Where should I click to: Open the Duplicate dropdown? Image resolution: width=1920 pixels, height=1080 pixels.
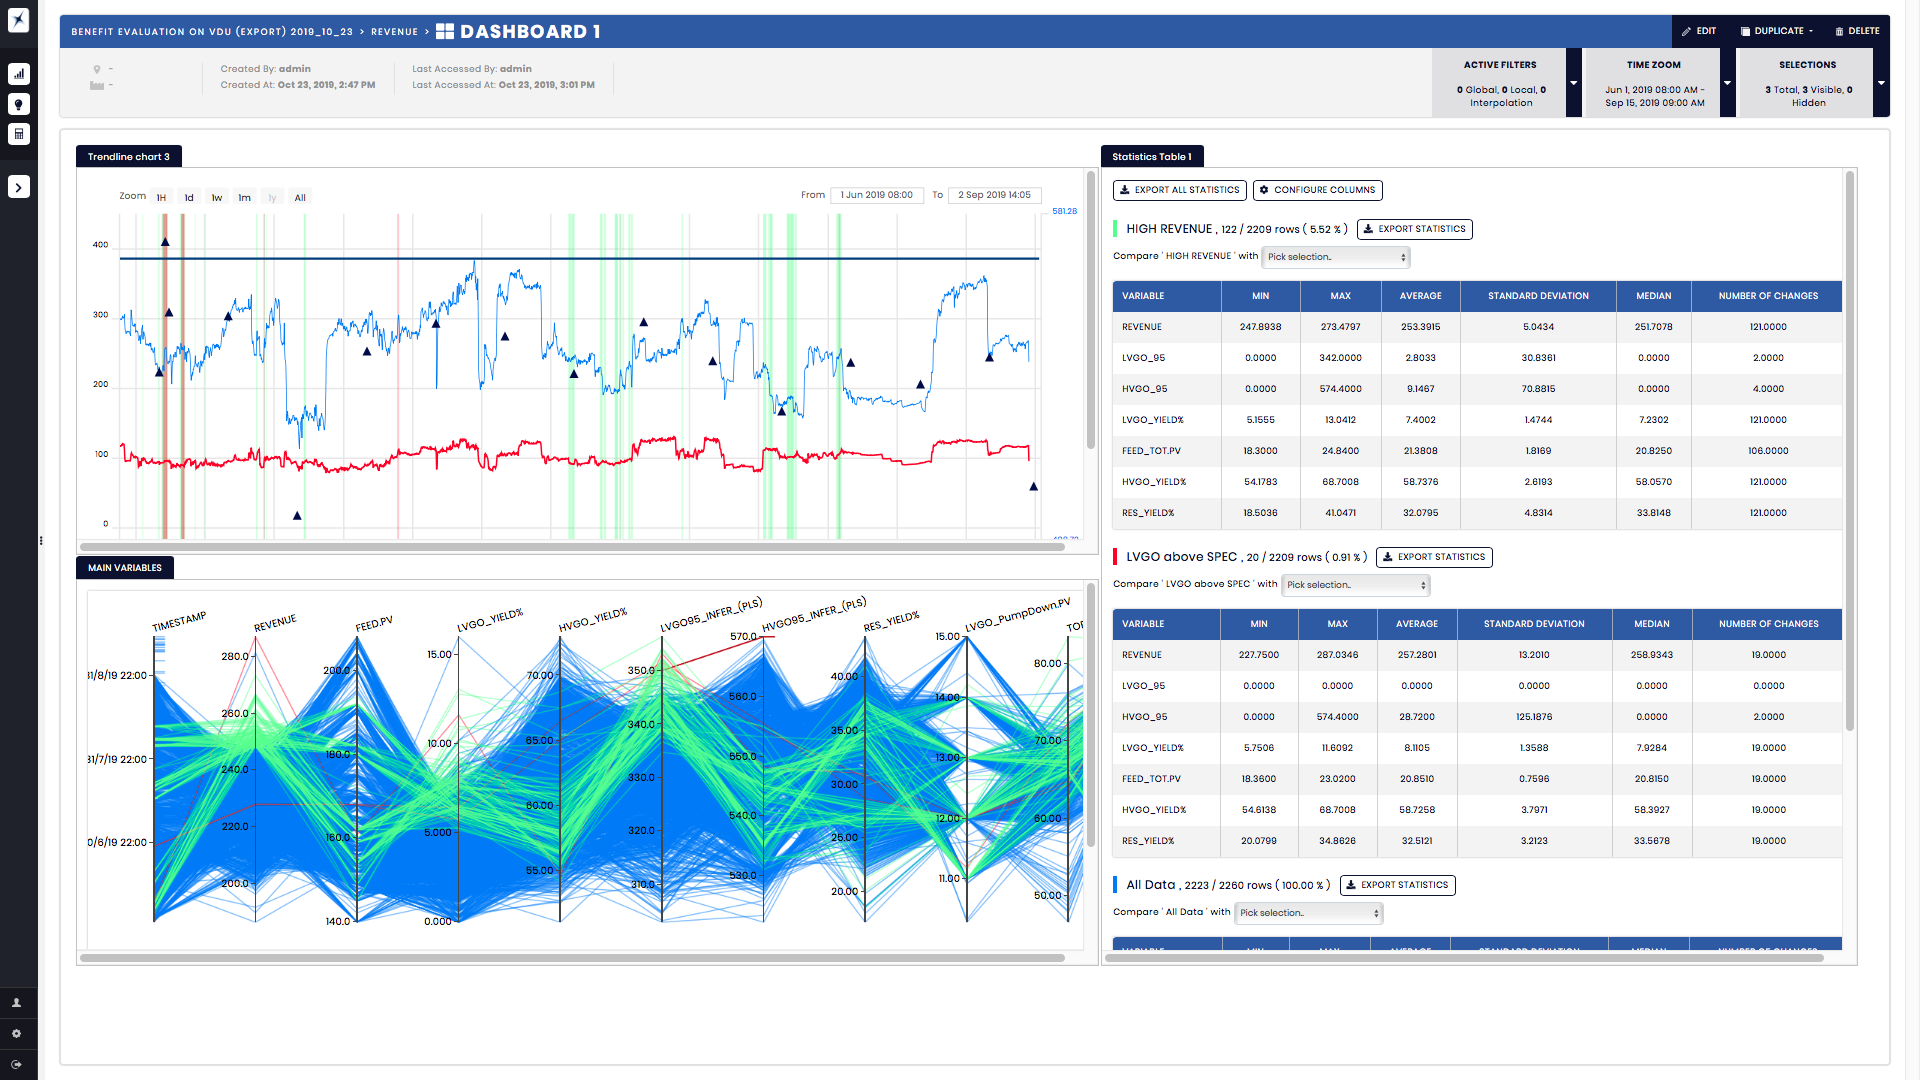[x=1777, y=31]
